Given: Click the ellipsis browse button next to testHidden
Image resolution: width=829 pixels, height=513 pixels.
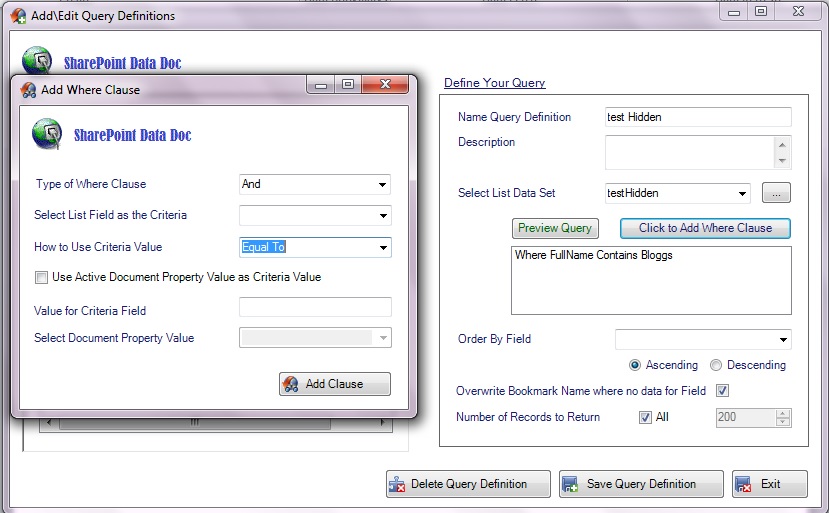Looking at the screenshot, I should (x=776, y=193).
